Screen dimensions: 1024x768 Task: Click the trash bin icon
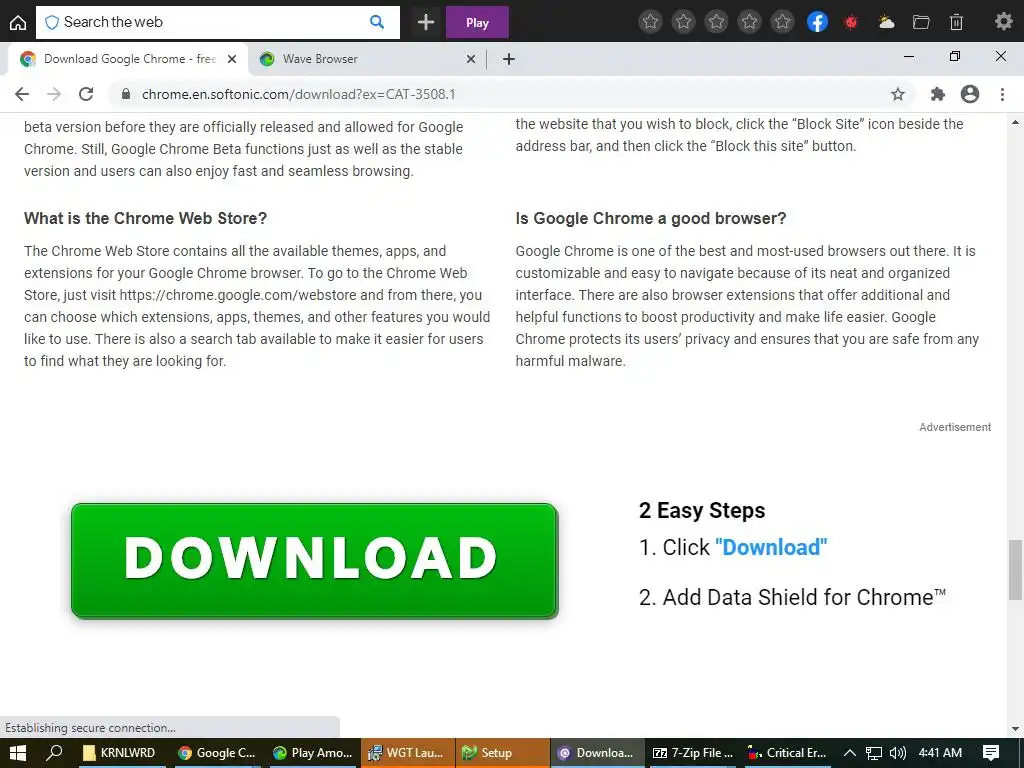tap(956, 22)
